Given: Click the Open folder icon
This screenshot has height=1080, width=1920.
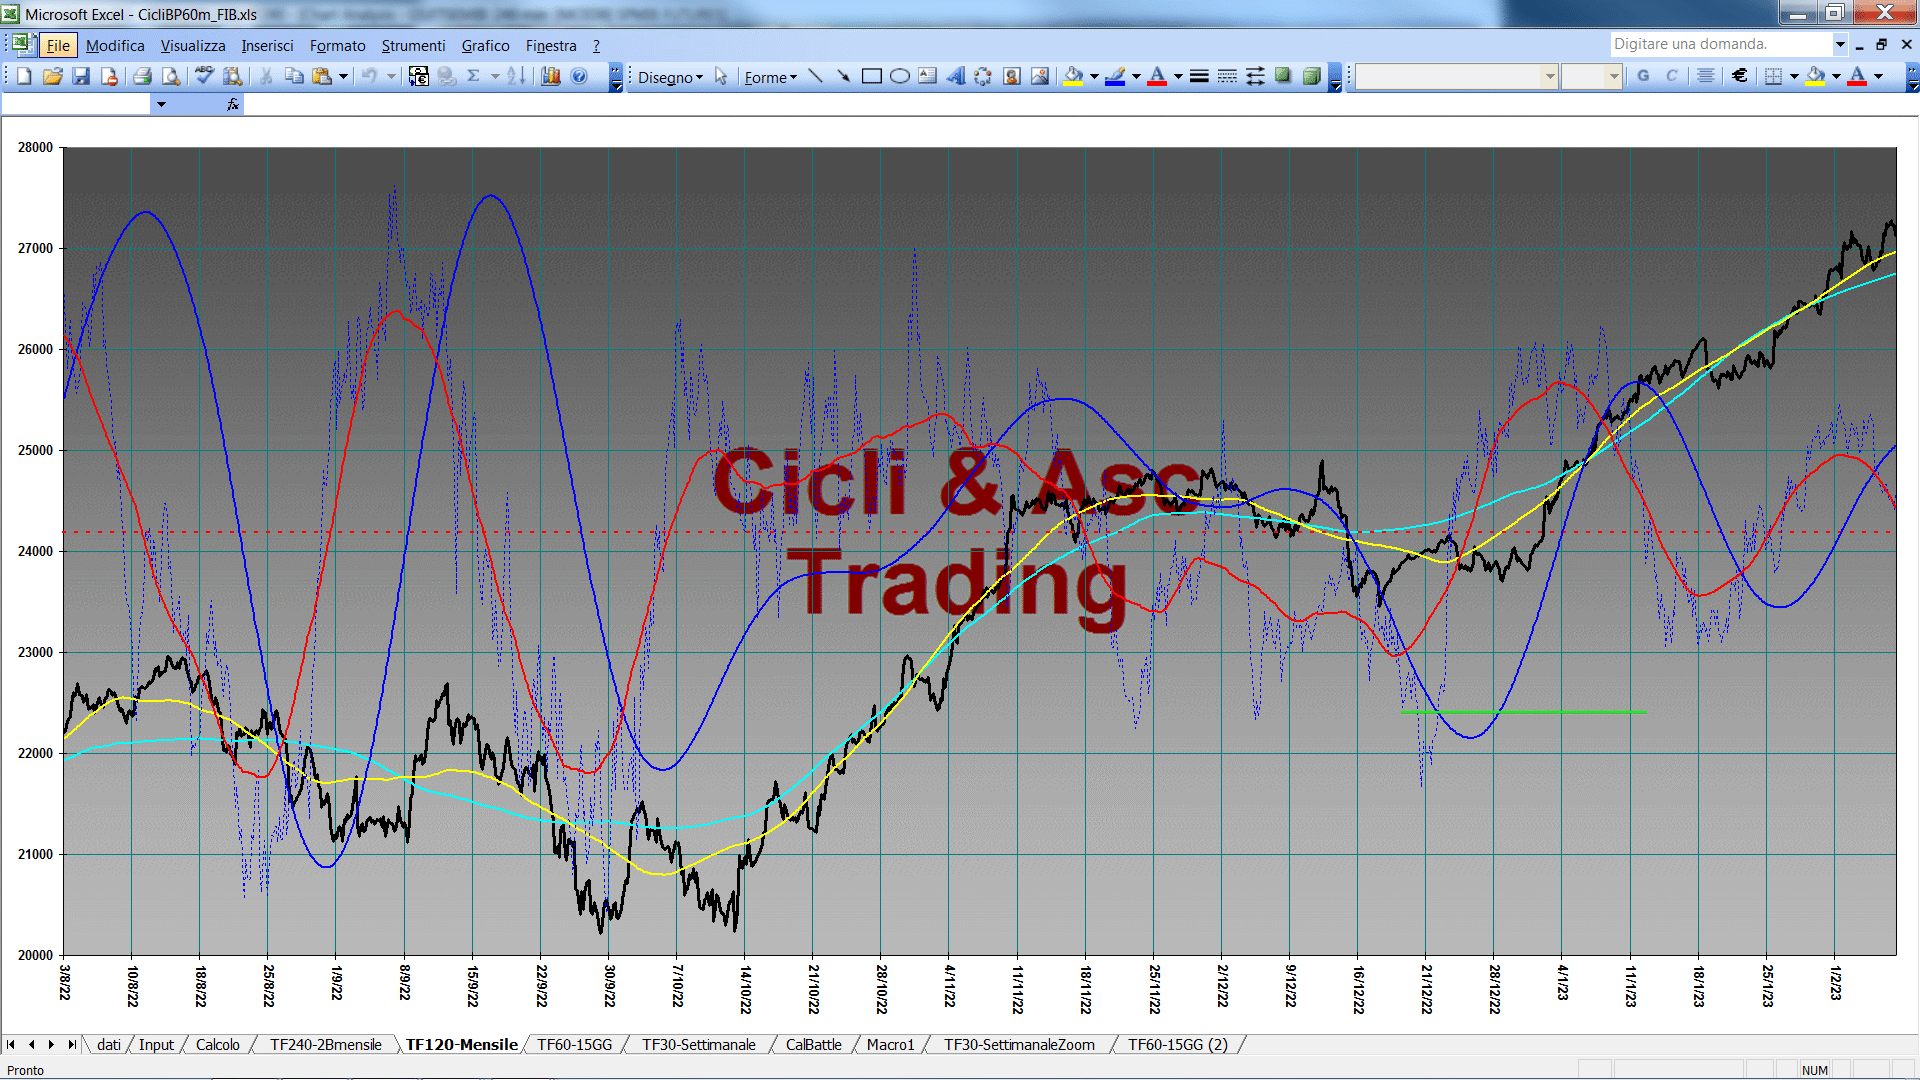Looking at the screenshot, I should (x=53, y=76).
